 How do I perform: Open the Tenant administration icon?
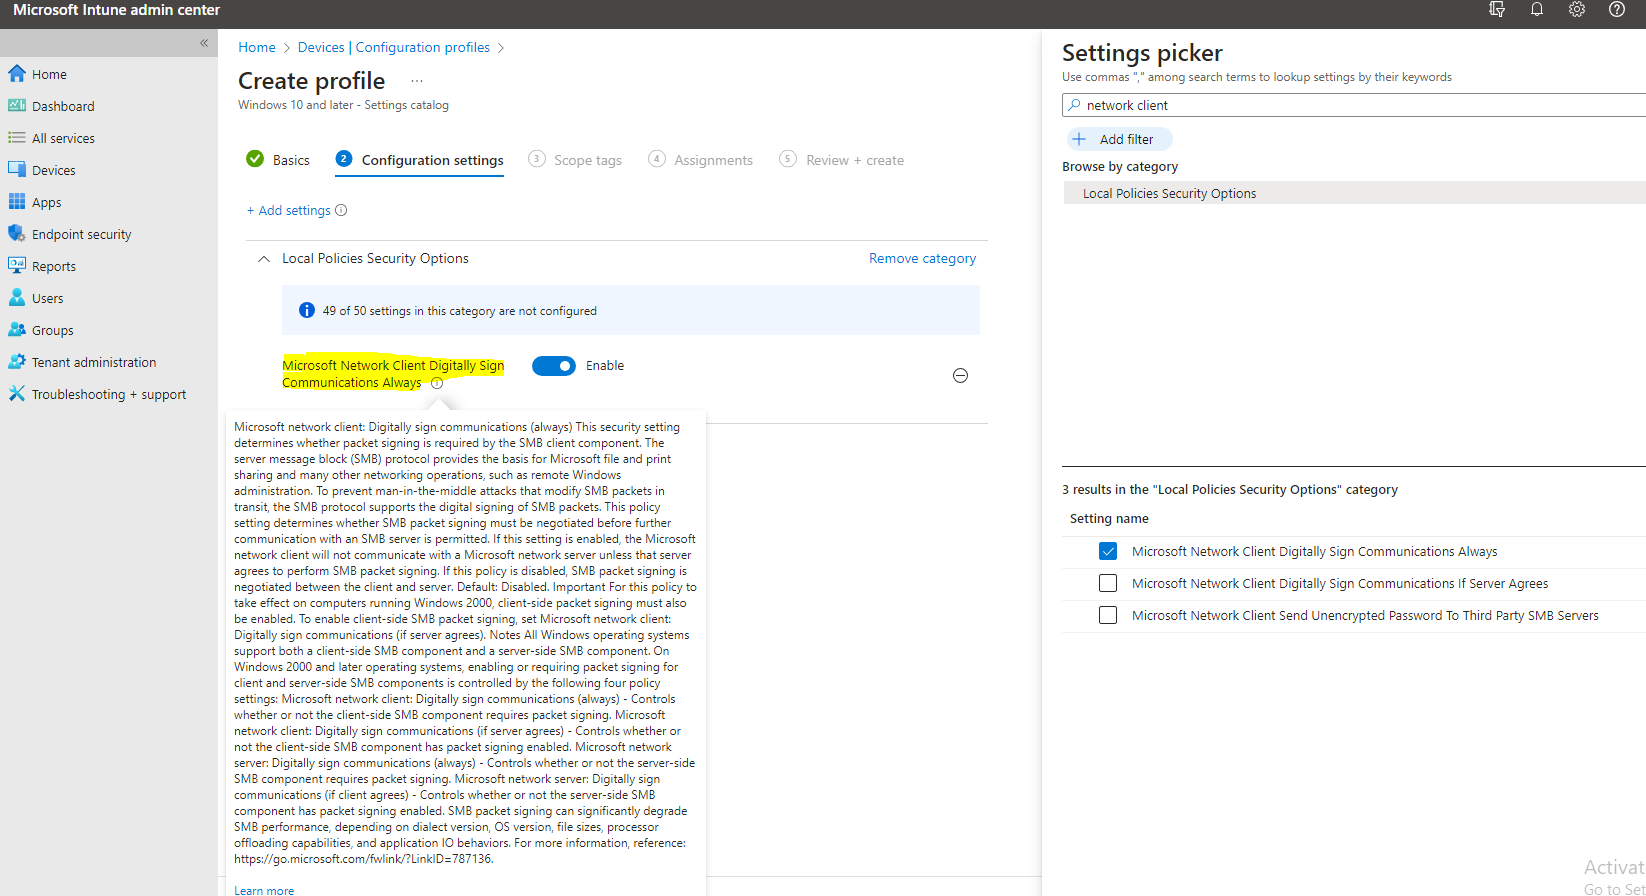tap(17, 362)
